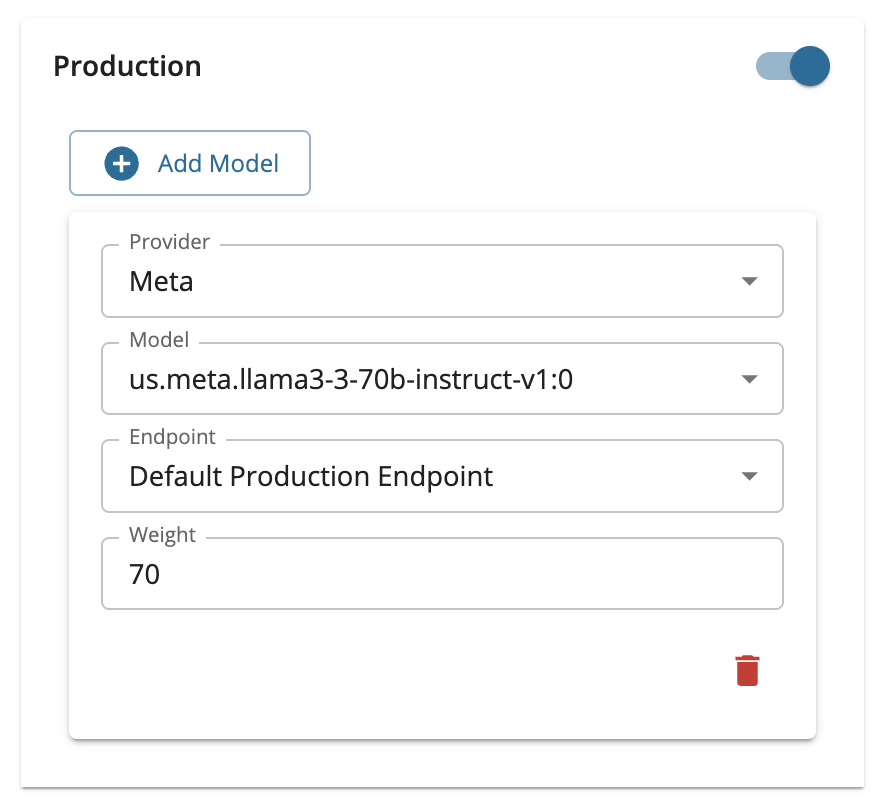Expand the Model dropdown
890x802 pixels.
coord(443,378)
